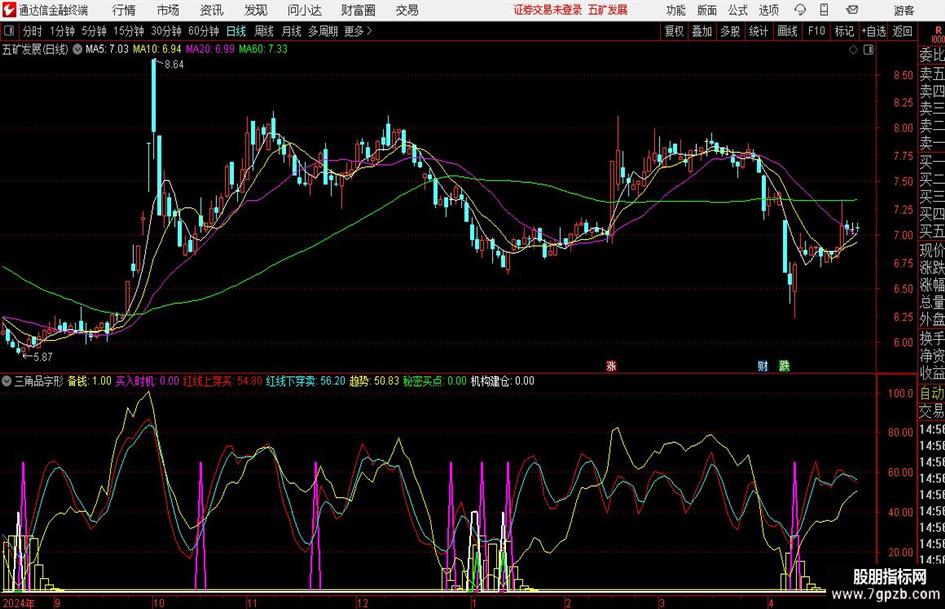The width and height of the screenshot is (945, 609).
Task: Open the 资讯 menu
Action: [212, 10]
